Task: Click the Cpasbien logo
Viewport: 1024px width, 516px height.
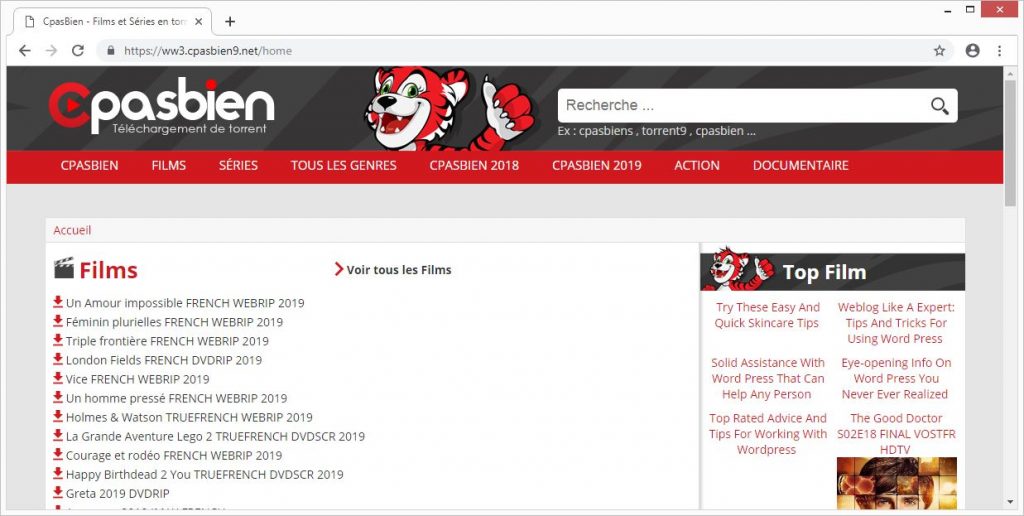Action: coord(161,106)
